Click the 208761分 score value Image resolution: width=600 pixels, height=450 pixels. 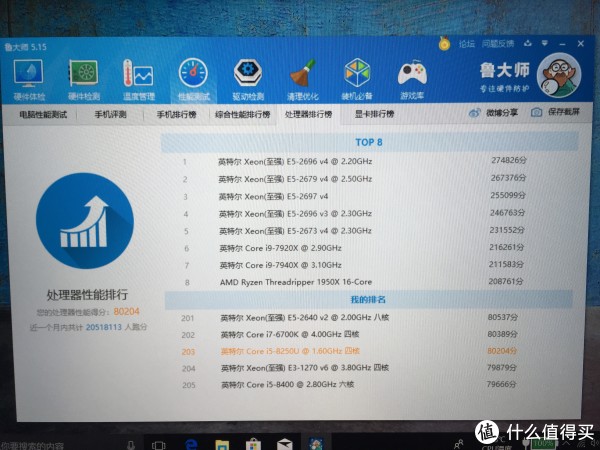point(506,282)
